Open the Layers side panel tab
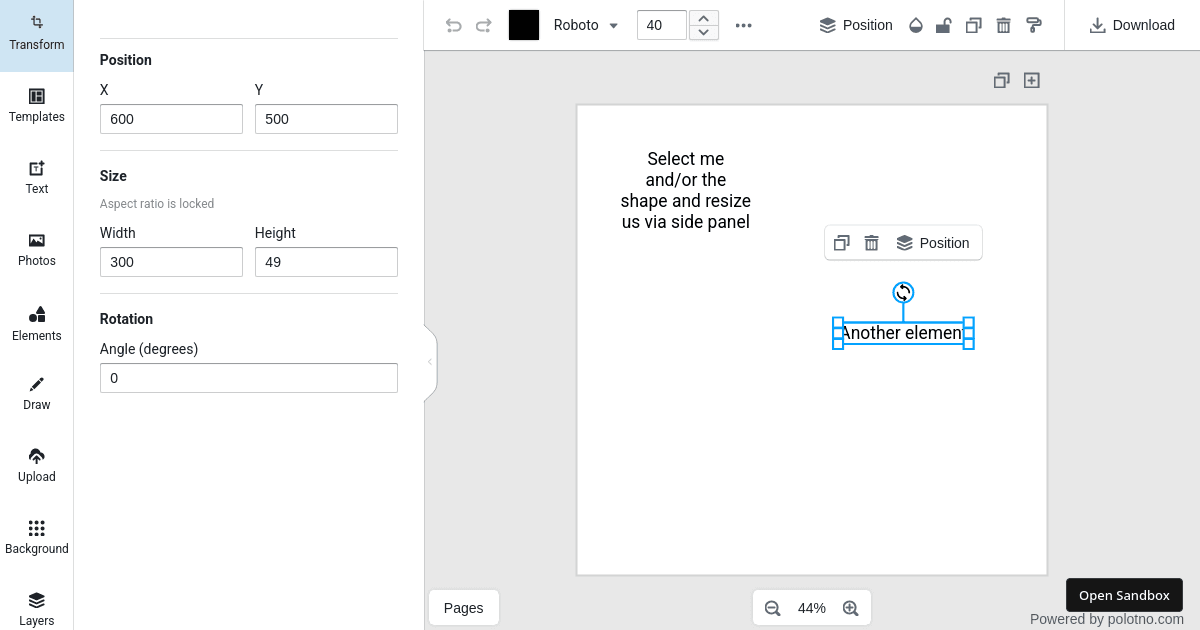Image resolution: width=1200 pixels, height=630 pixels. click(x=36, y=608)
